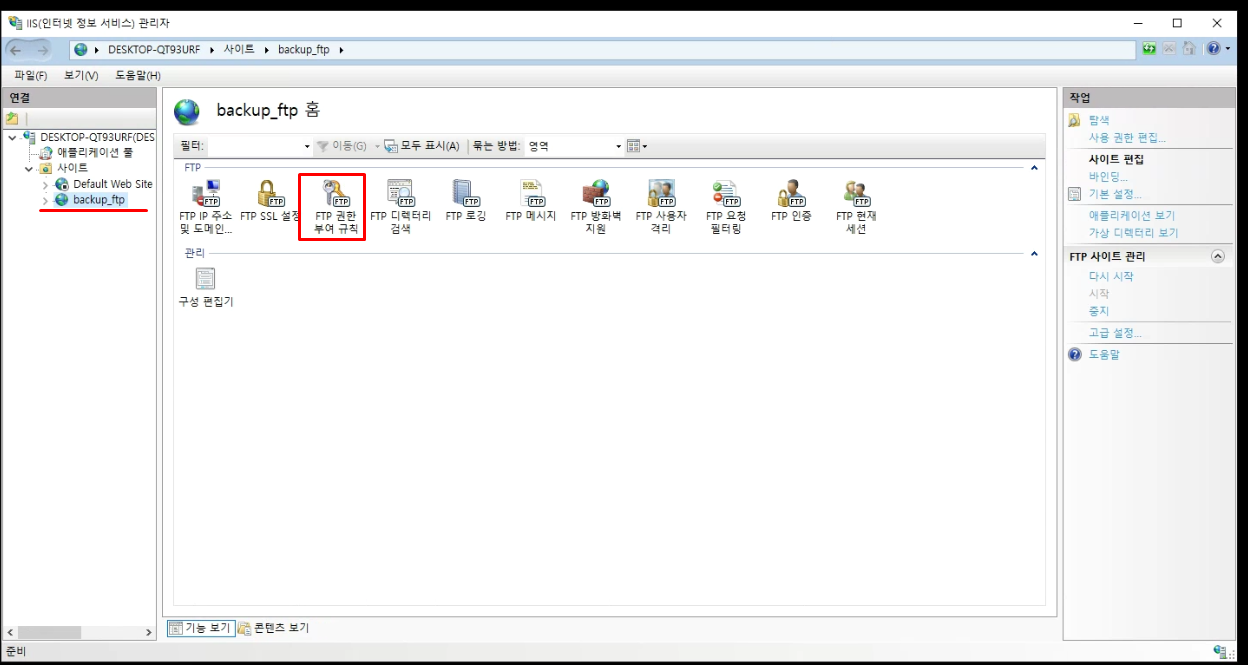Click 사용 권한 편집... link
1248x665 pixels.
click(x=1127, y=137)
